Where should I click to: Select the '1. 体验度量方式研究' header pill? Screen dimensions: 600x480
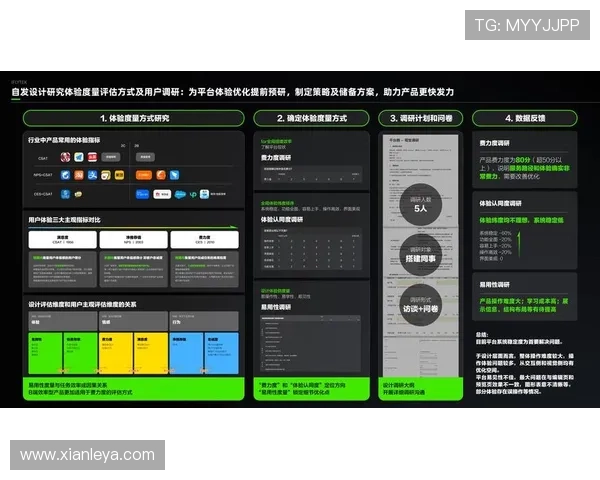134,118
